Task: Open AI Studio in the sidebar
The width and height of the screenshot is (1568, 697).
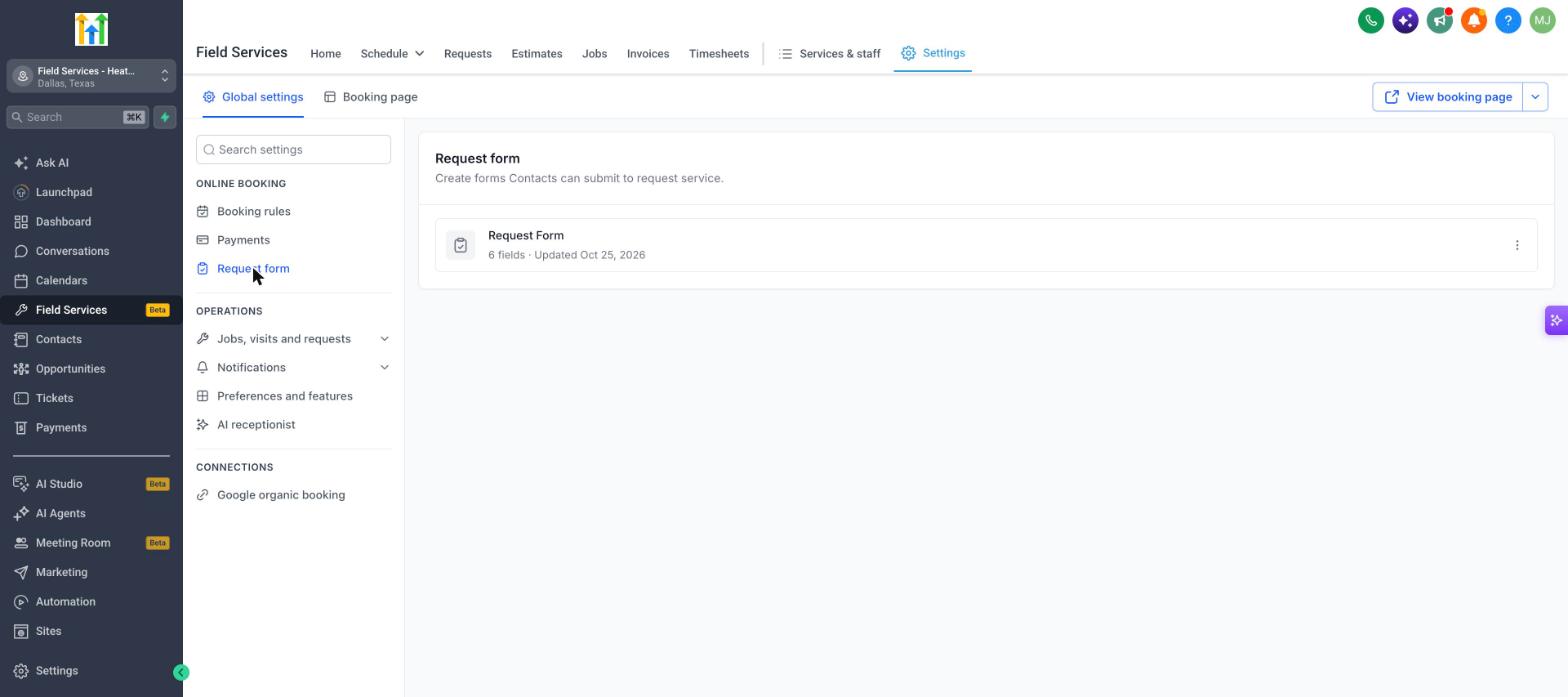Action: (x=91, y=484)
